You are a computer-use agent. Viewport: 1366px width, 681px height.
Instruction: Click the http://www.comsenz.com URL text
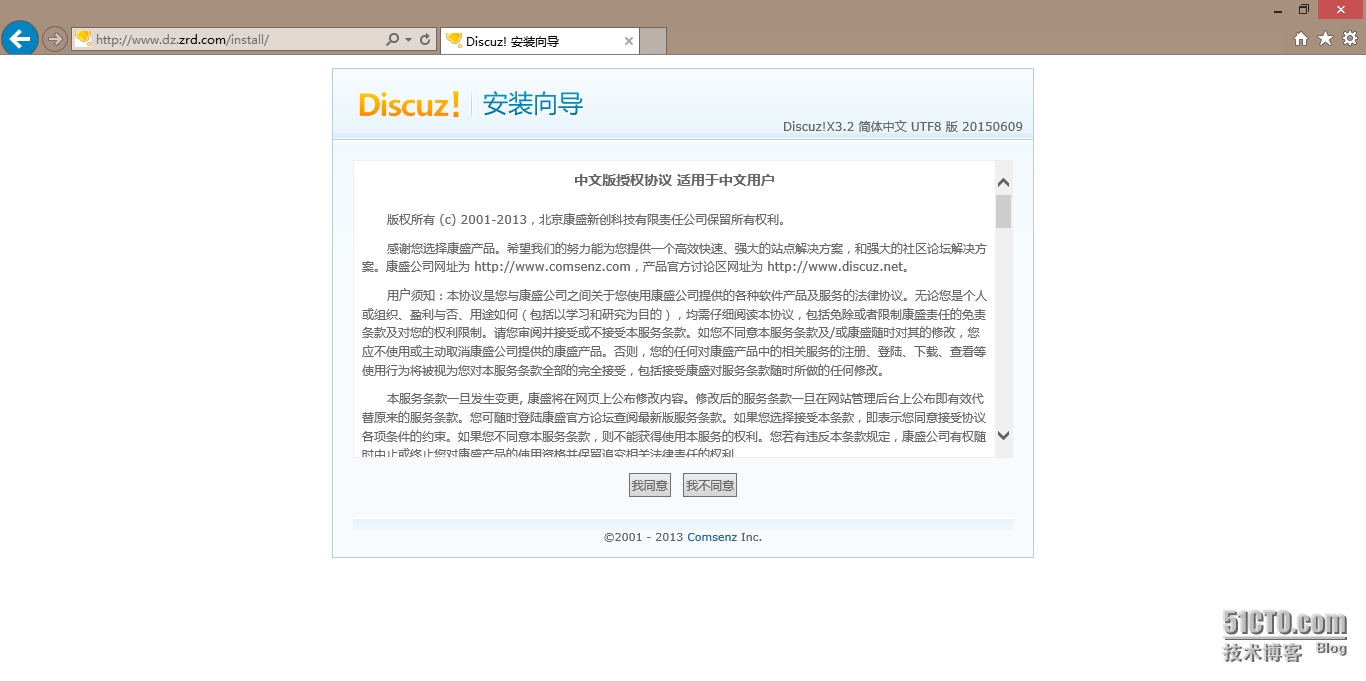[x=552, y=267]
